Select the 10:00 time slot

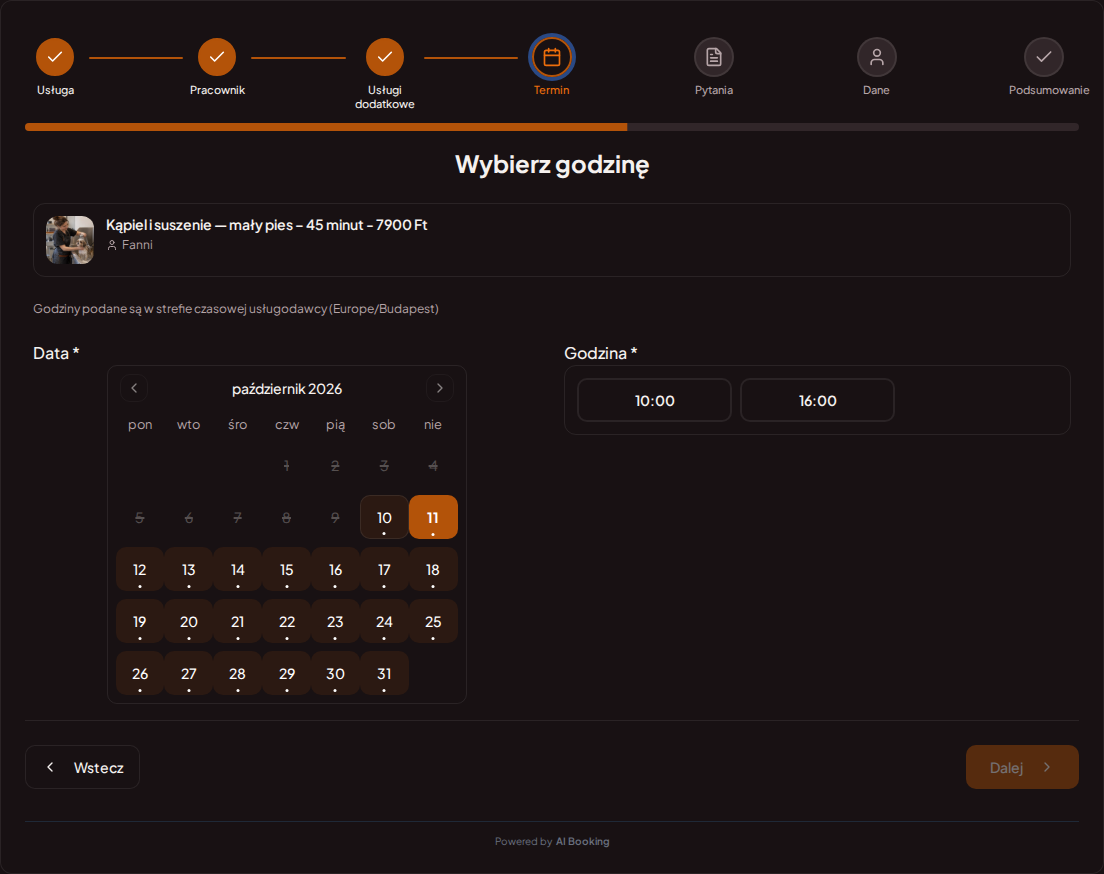654,400
